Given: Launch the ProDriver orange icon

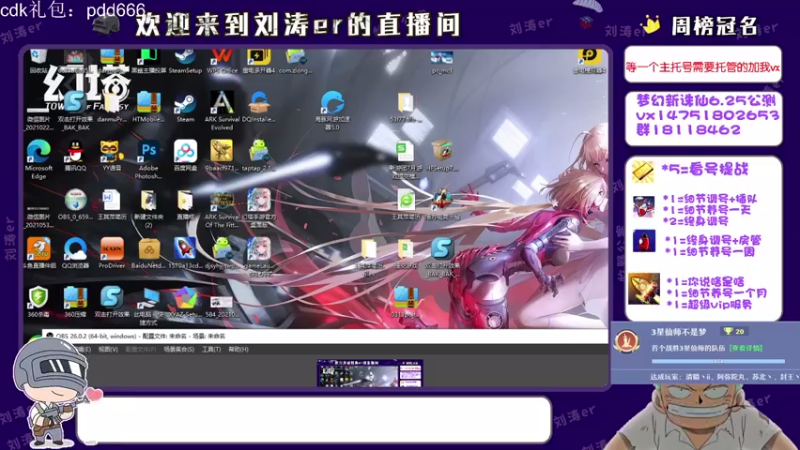Looking at the screenshot, I should pyautogui.click(x=112, y=253).
